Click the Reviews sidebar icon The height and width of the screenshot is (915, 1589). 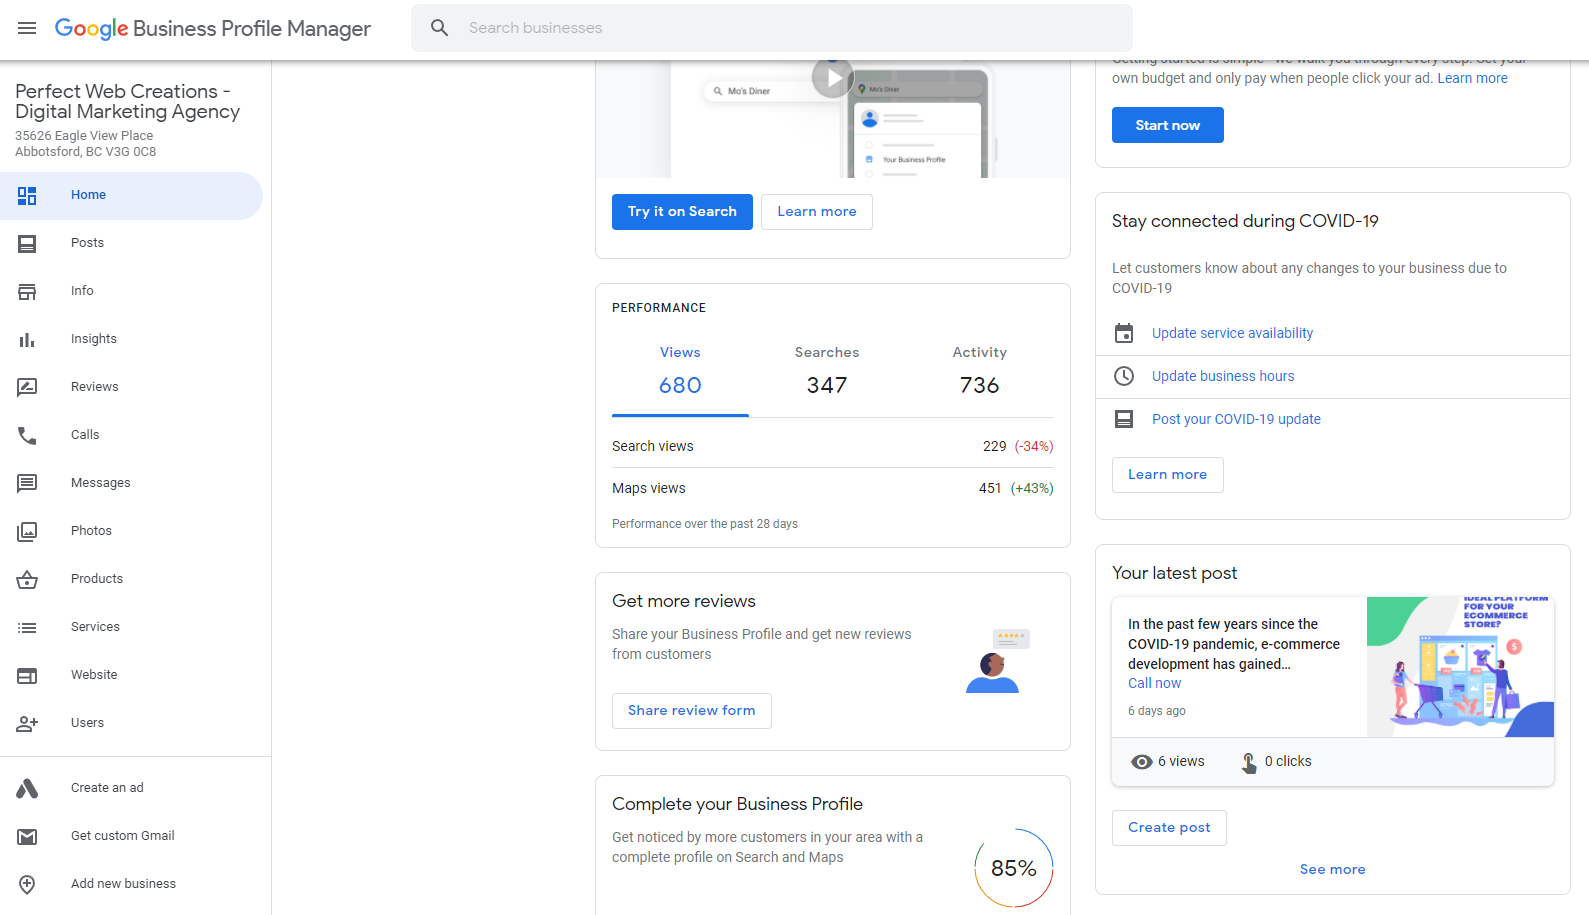click(27, 388)
